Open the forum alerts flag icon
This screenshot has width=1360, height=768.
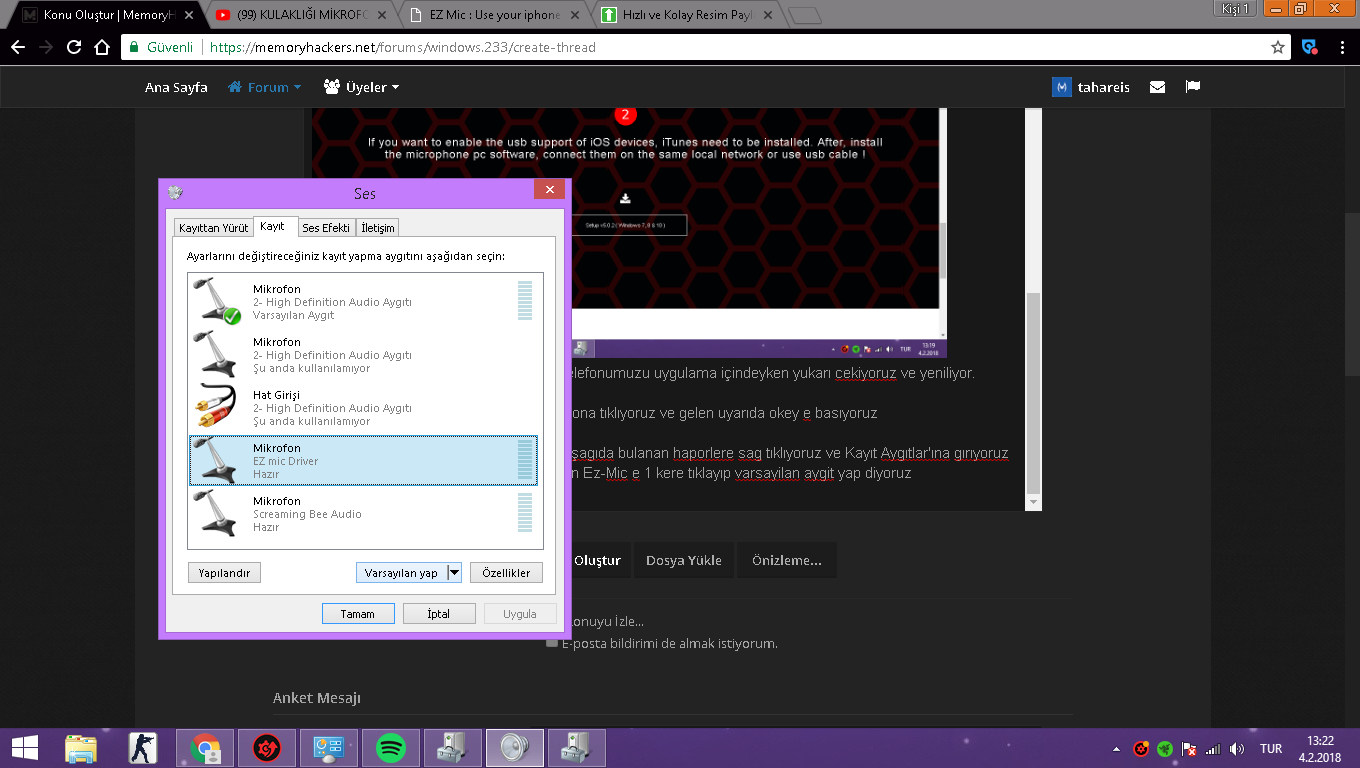(1192, 87)
